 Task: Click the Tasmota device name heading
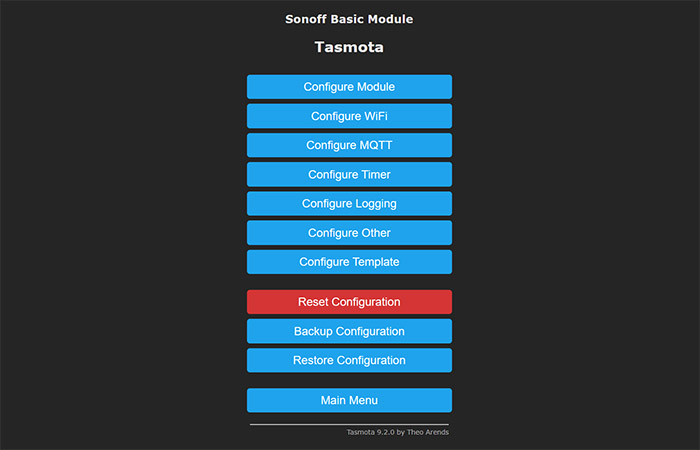(x=349, y=47)
